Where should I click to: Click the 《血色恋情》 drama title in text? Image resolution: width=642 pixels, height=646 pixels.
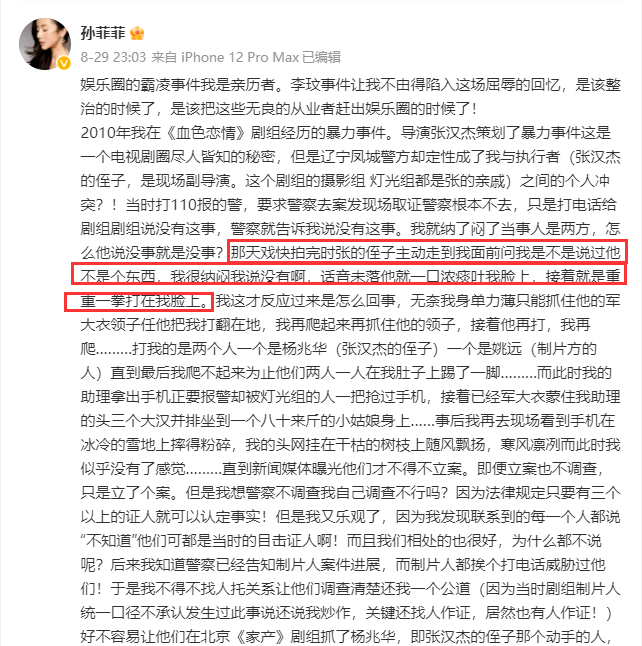pyautogui.click(x=207, y=133)
